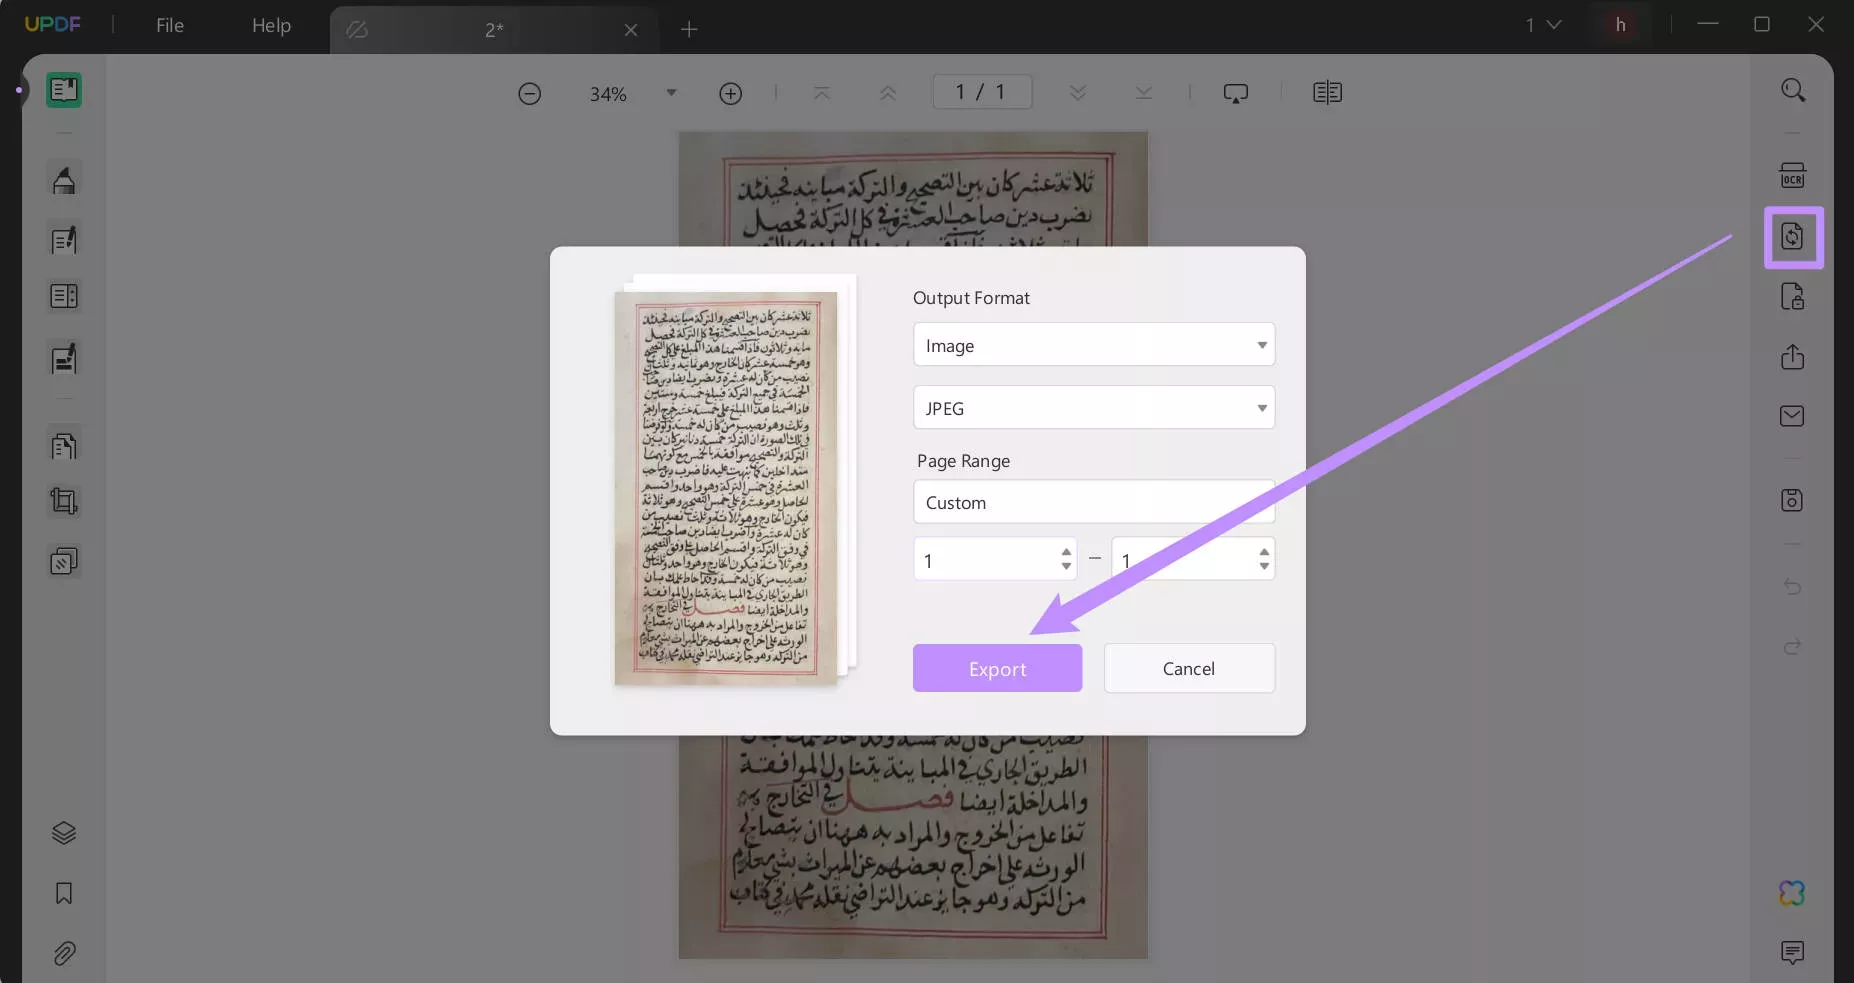Viewport: 1854px width, 983px height.
Task: Open the Help menu
Action: click(x=271, y=26)
